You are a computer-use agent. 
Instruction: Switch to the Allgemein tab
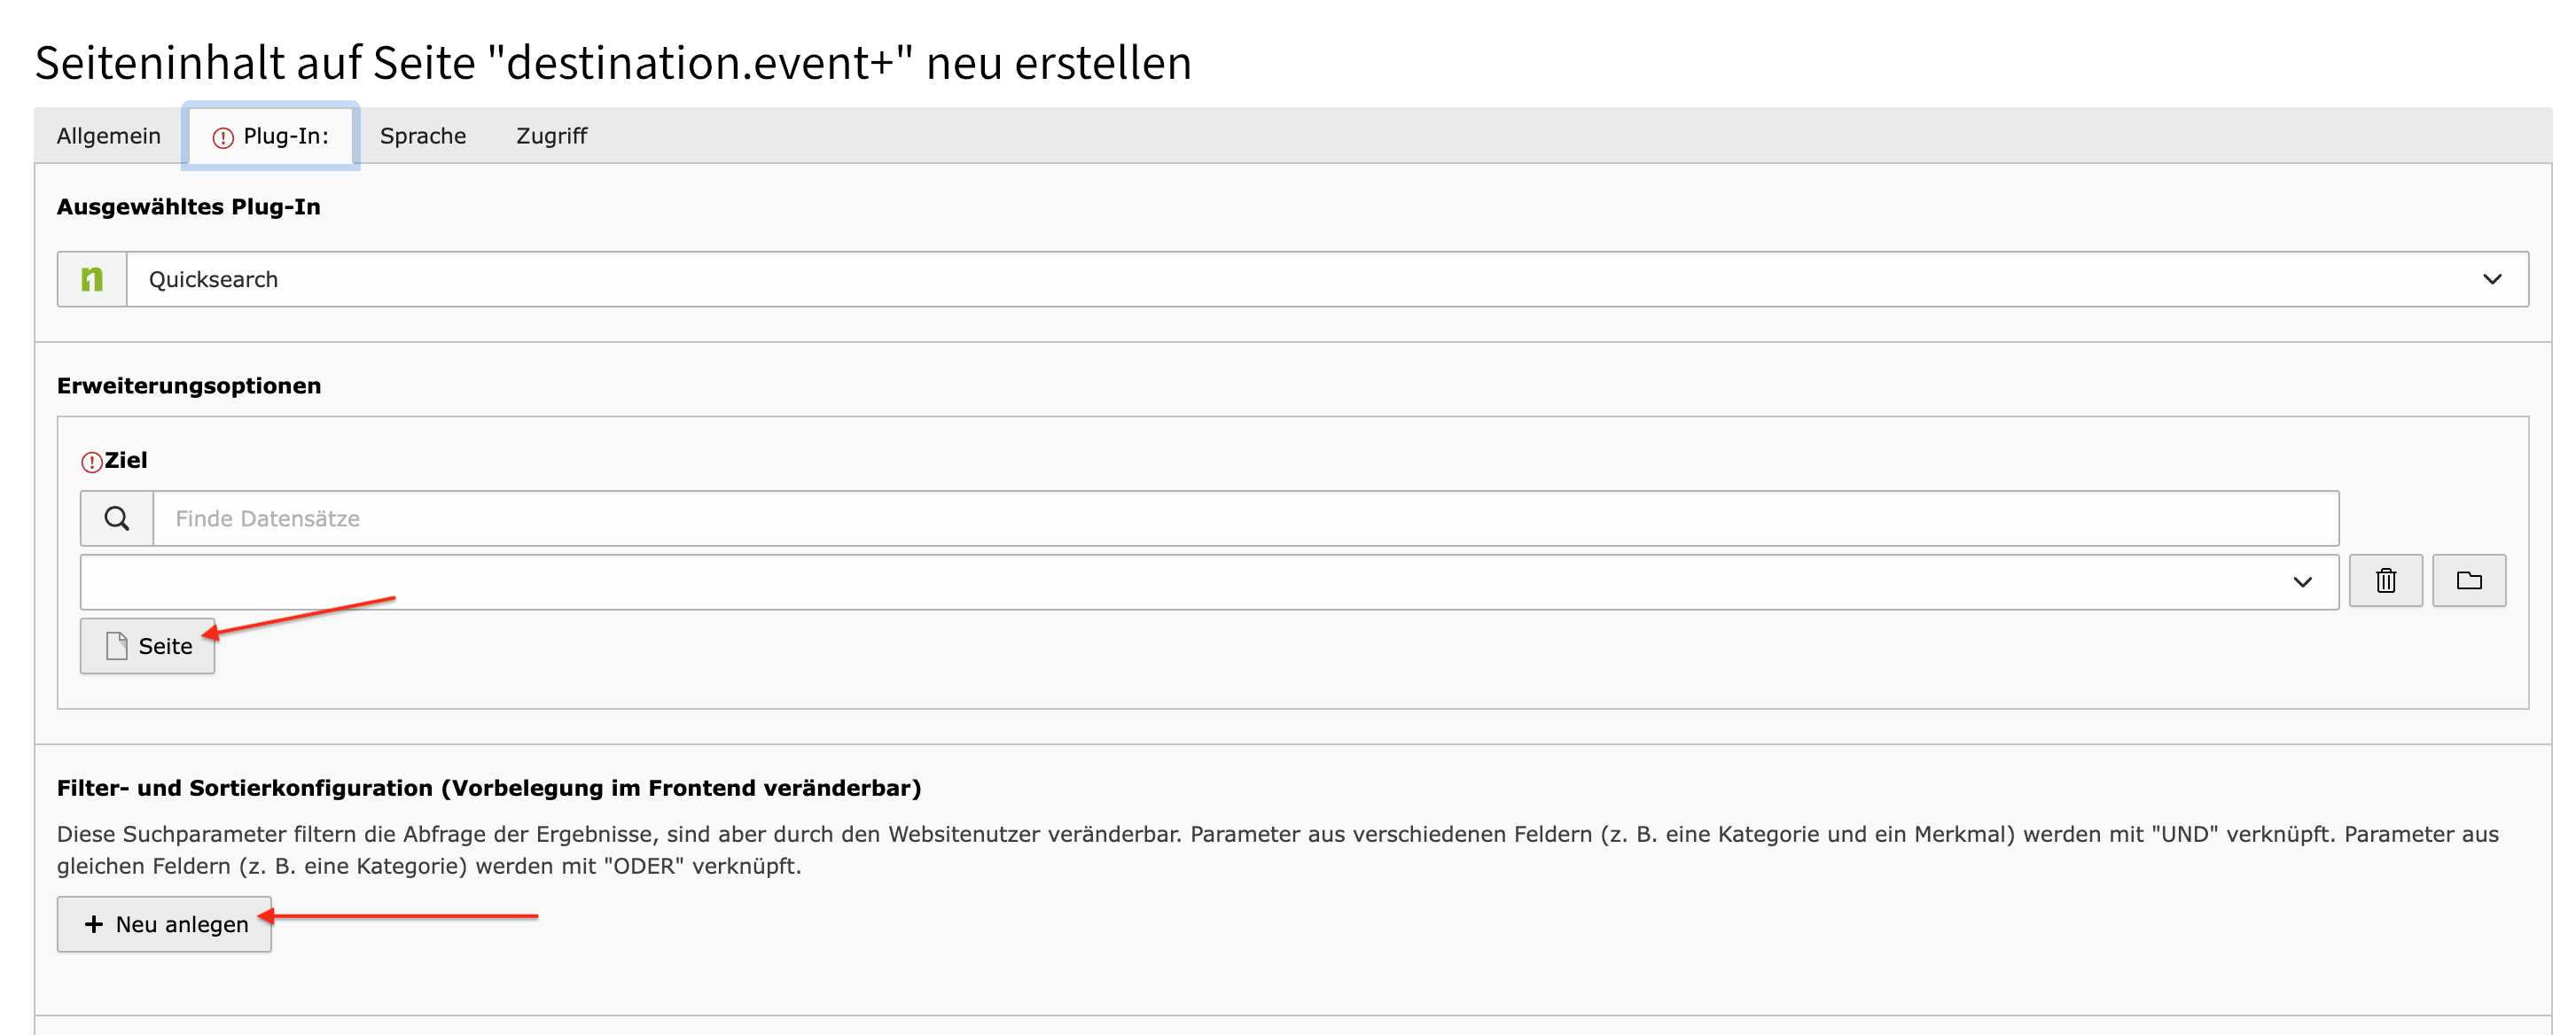pos(108,136)
